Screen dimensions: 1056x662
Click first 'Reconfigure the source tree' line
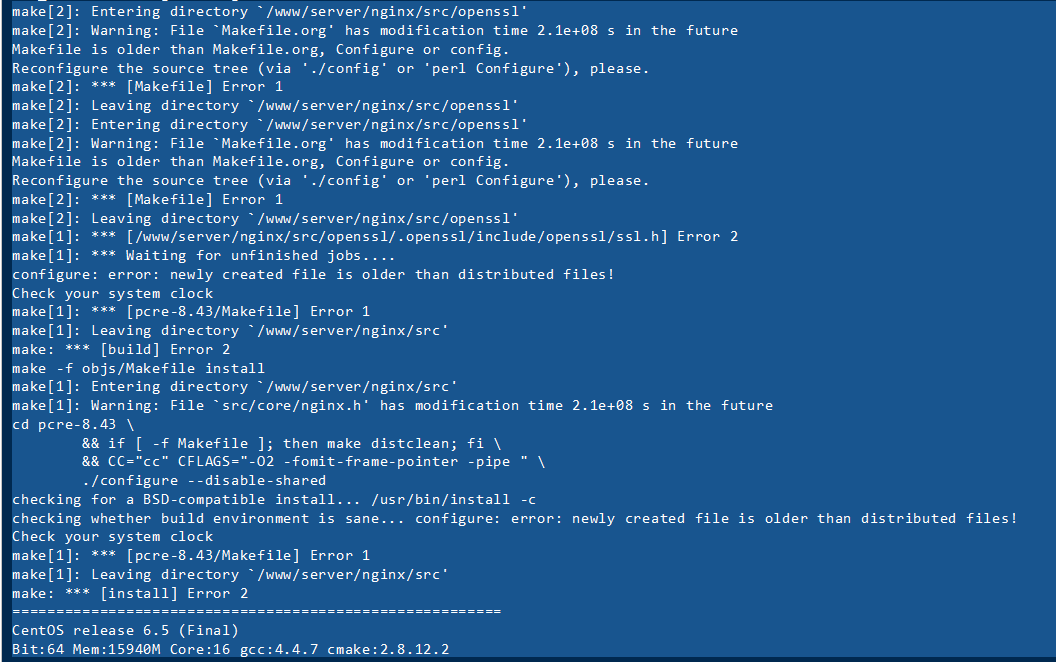[331, 69]
